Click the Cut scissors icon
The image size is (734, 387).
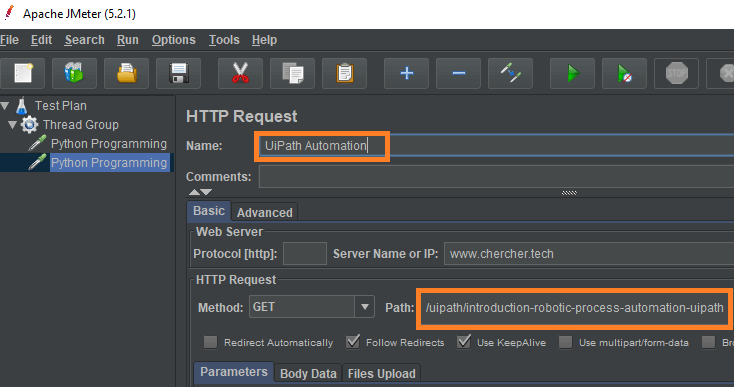(x=241, y=73)
